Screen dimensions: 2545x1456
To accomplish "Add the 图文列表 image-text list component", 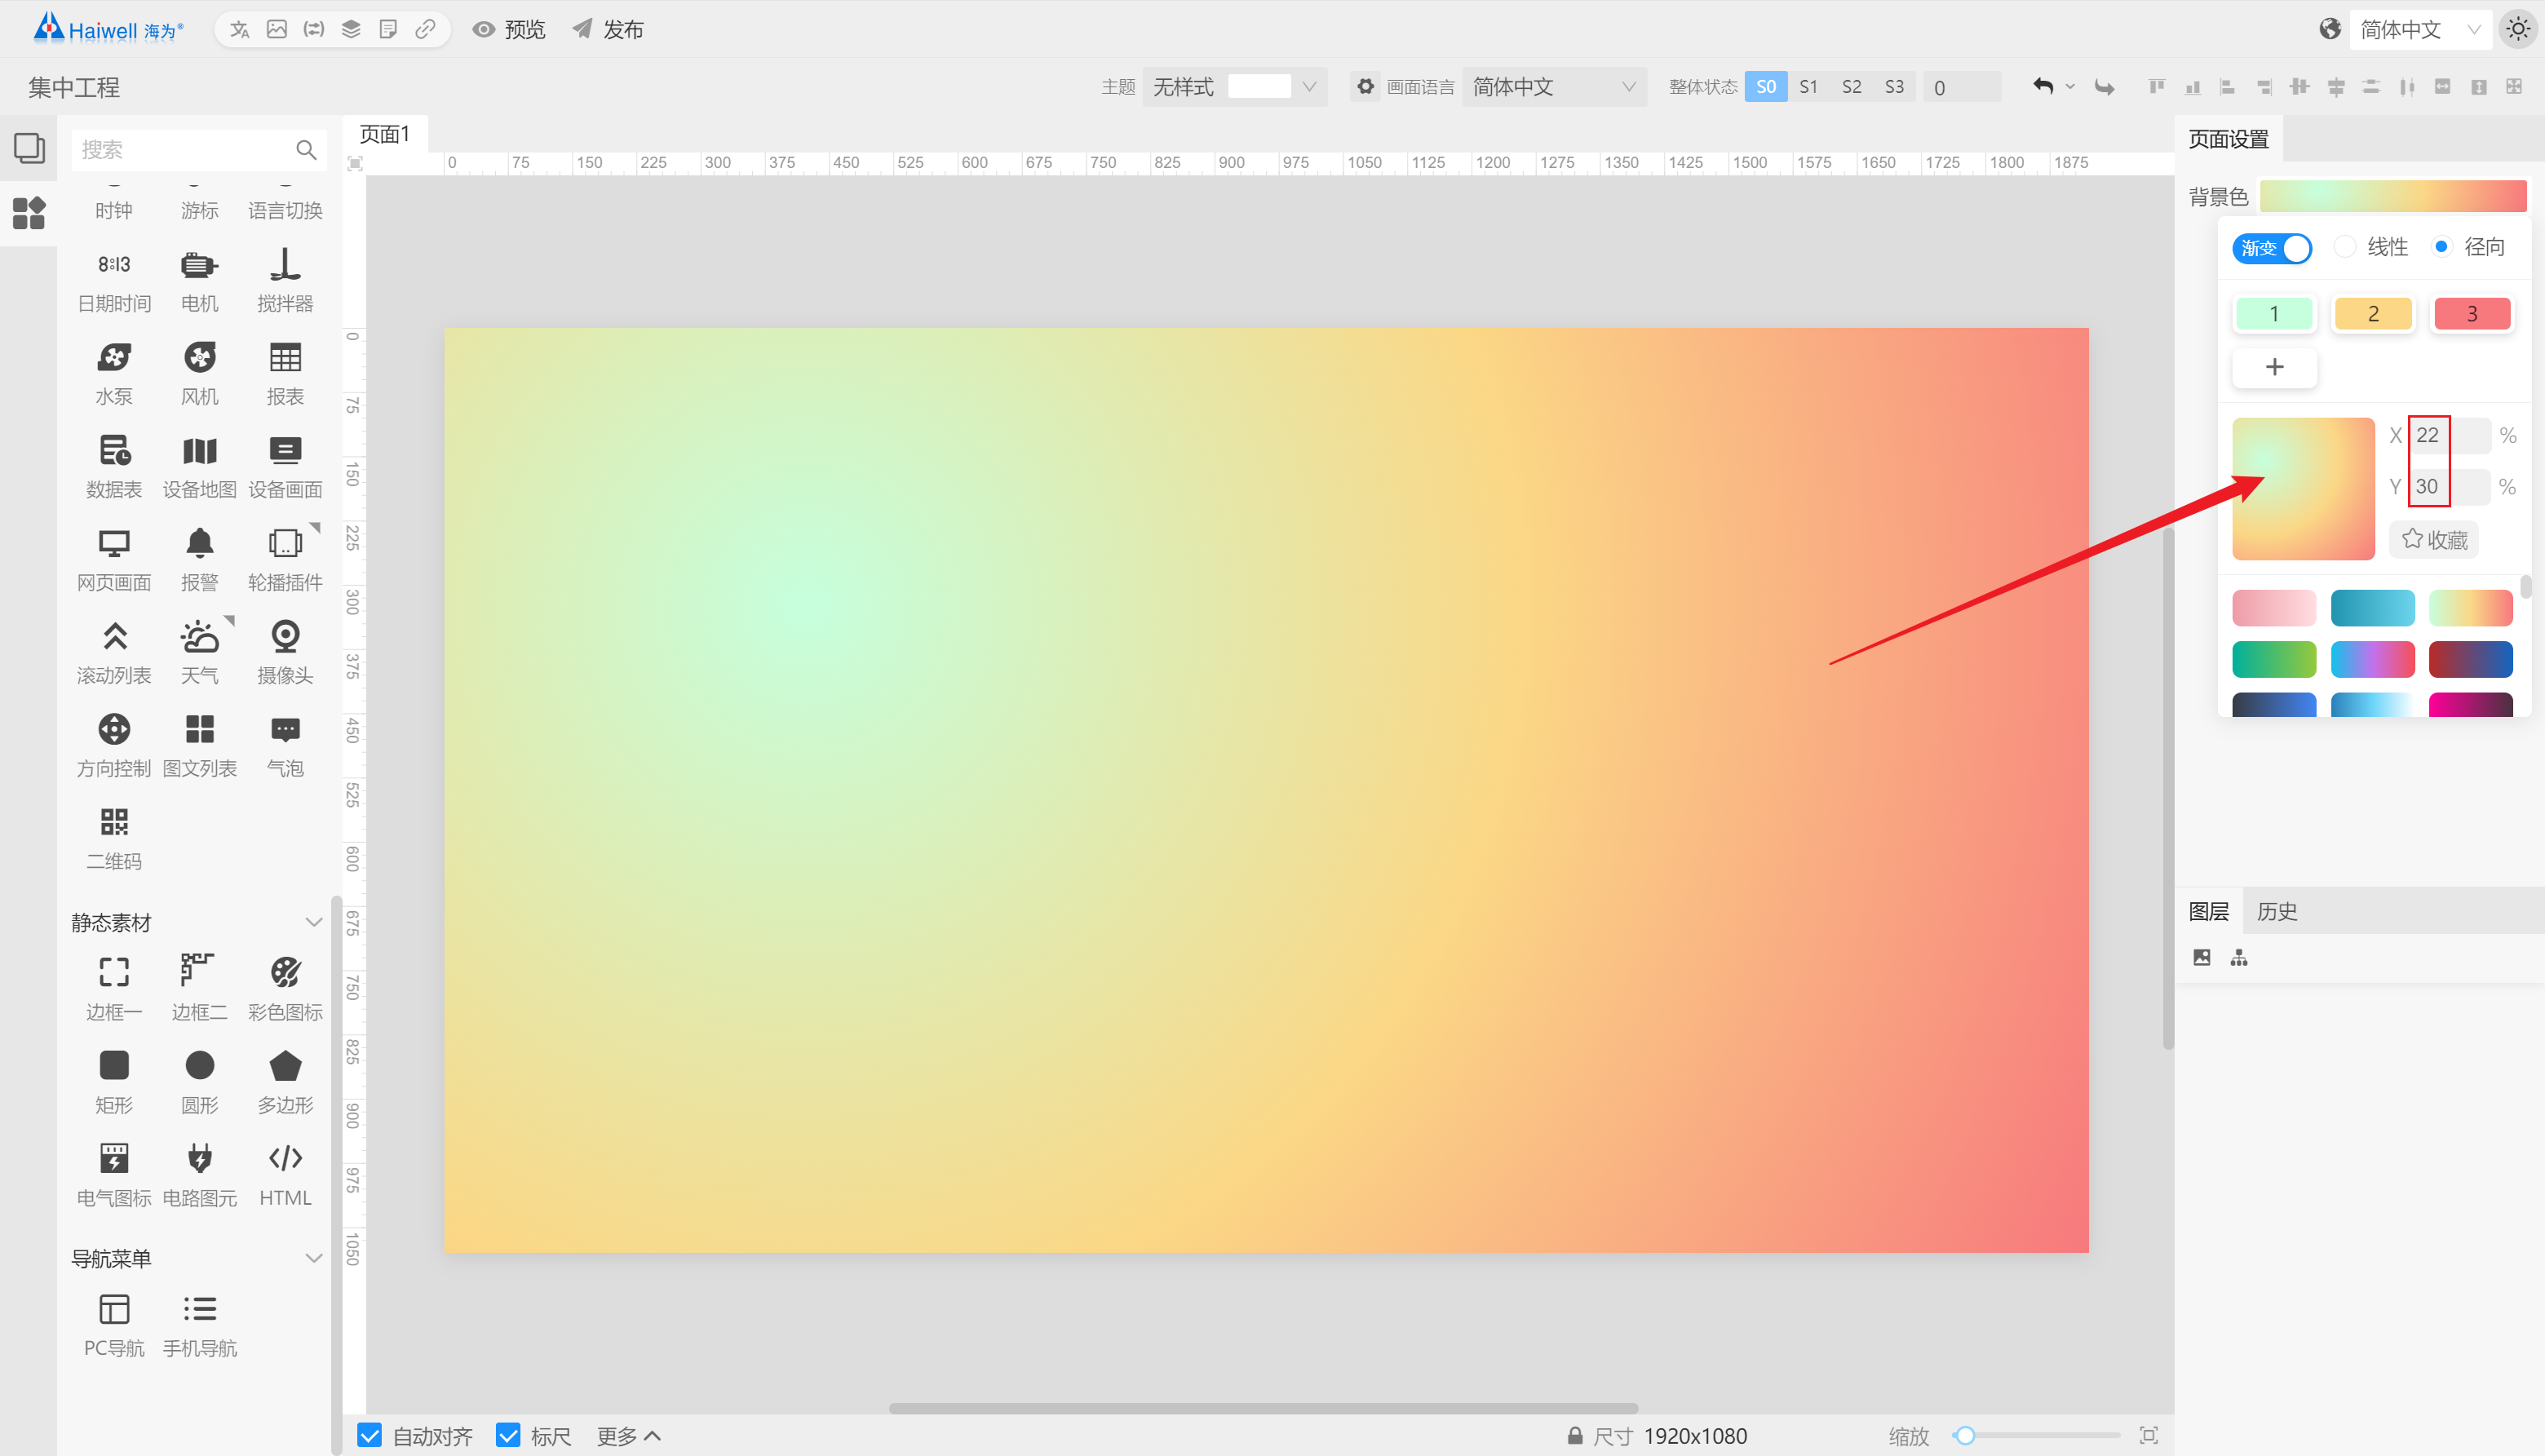I will click(199, 745).
